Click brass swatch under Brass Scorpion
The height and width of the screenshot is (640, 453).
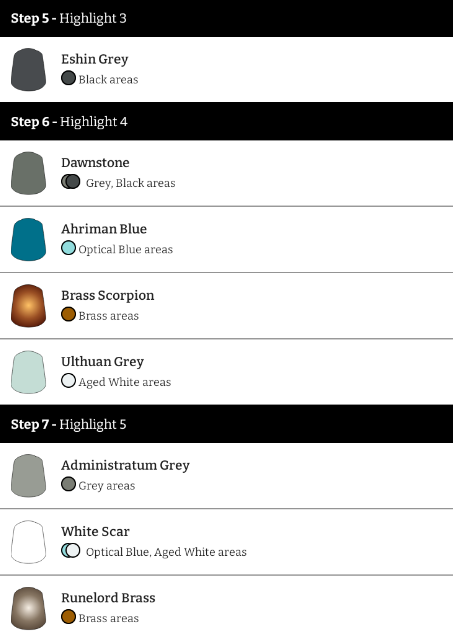(x=68, y=314)
